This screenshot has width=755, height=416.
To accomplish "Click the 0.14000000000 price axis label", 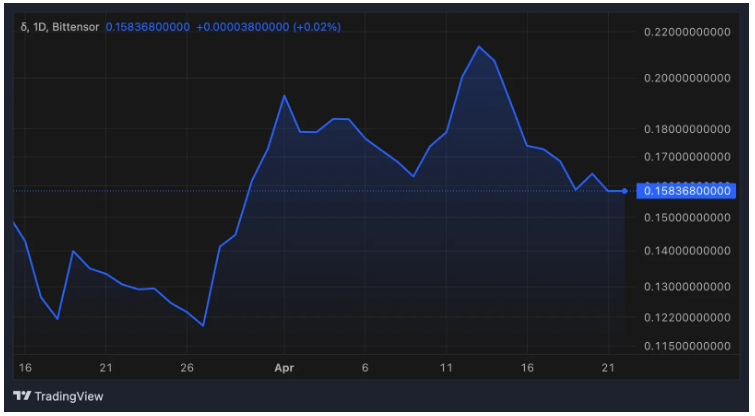I will point(688,251).
